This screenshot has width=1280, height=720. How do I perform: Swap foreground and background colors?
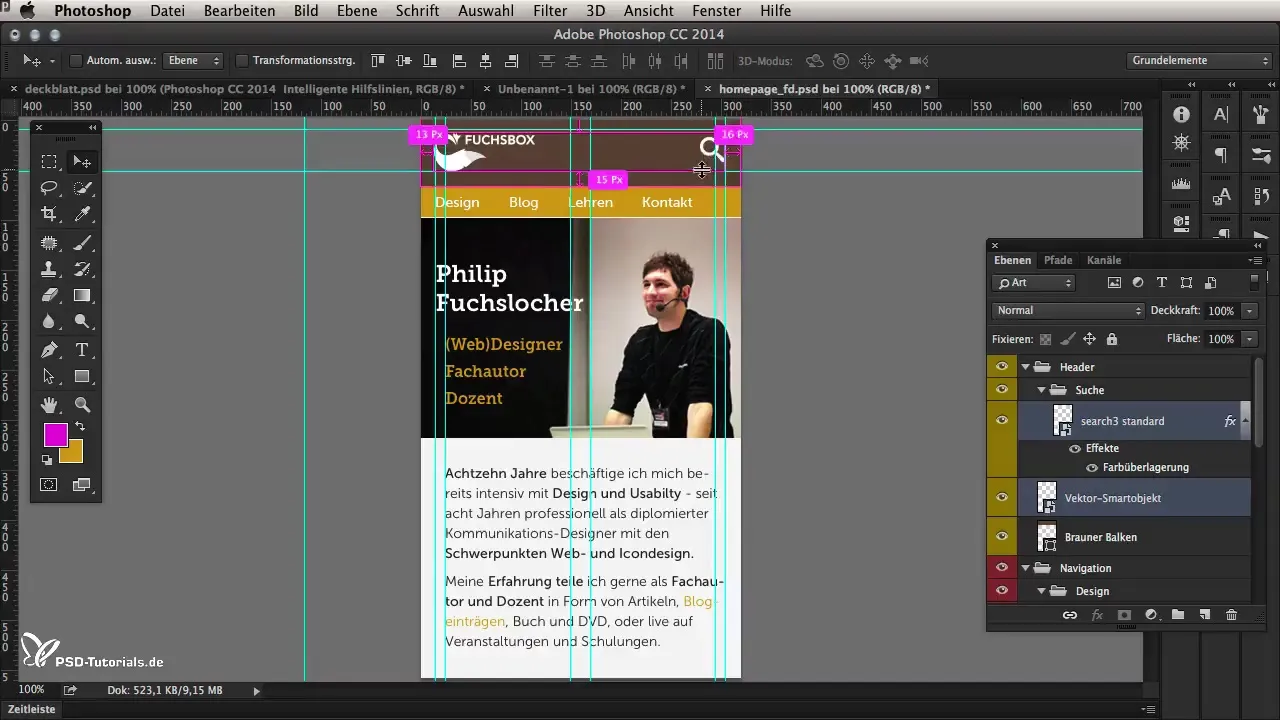click(80, 427)
